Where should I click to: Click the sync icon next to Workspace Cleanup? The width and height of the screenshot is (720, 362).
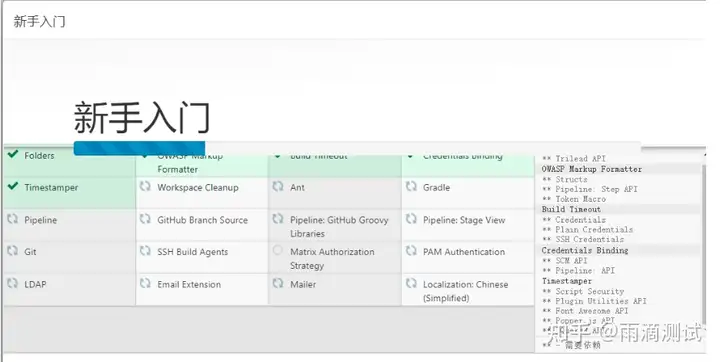pos(145,187)
